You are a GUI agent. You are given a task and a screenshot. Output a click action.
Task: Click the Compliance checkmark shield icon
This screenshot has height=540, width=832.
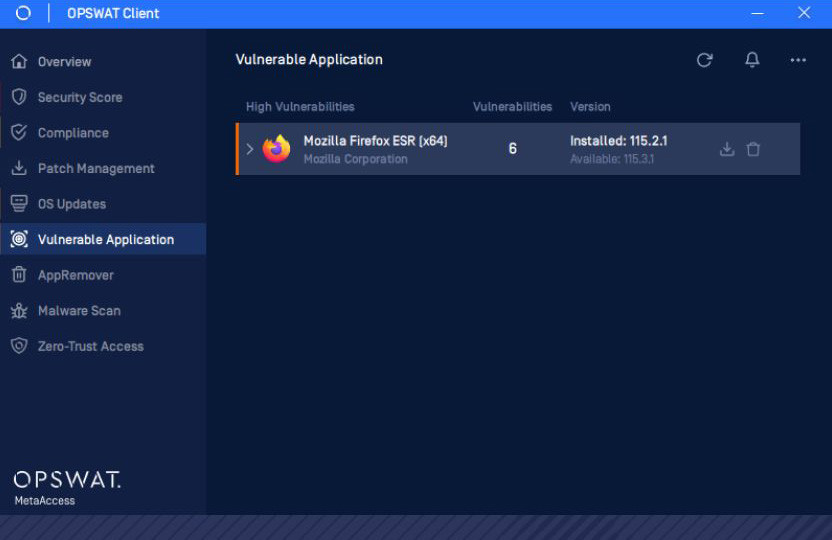click(x=19, y=133)
